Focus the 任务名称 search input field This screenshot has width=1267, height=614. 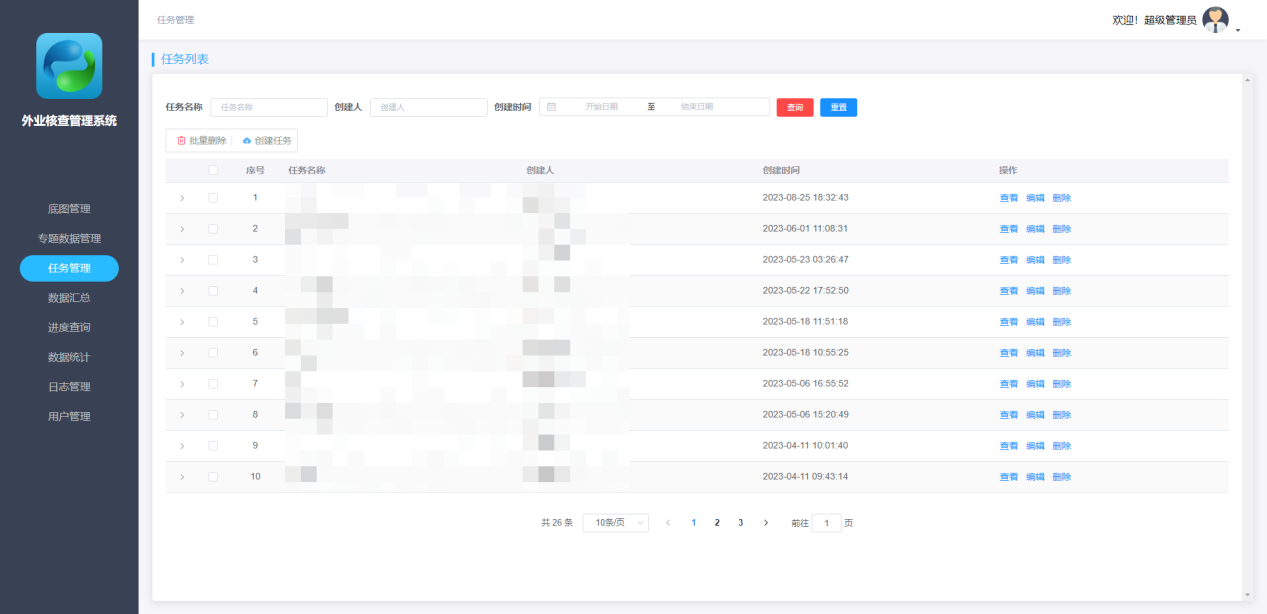point(268,107)
